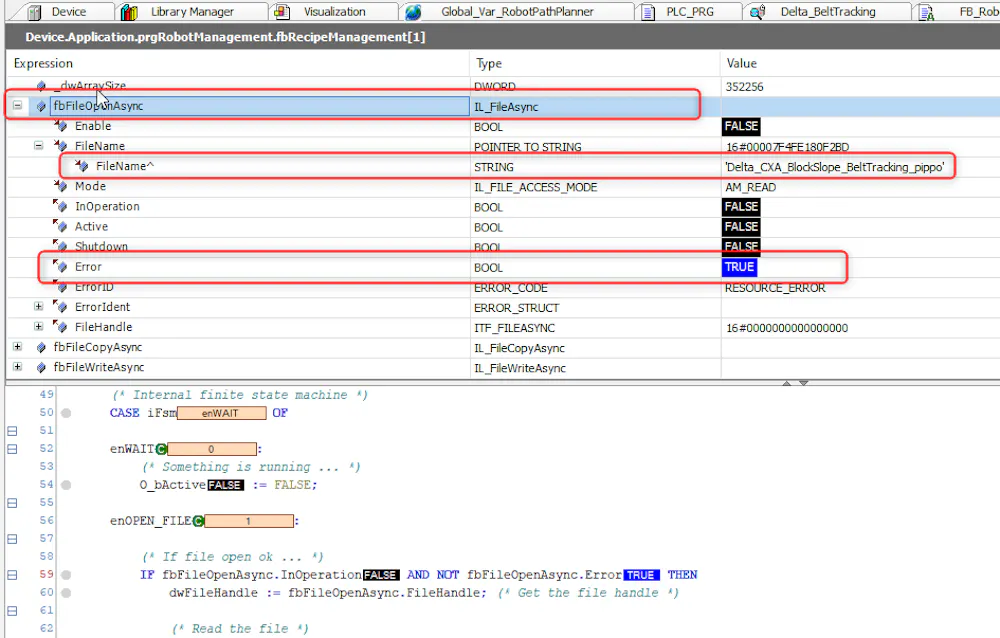The height and width of the screenshot is (638, 1000).
Task: Collapse the code fold at line 51
Action: [12, 431]
